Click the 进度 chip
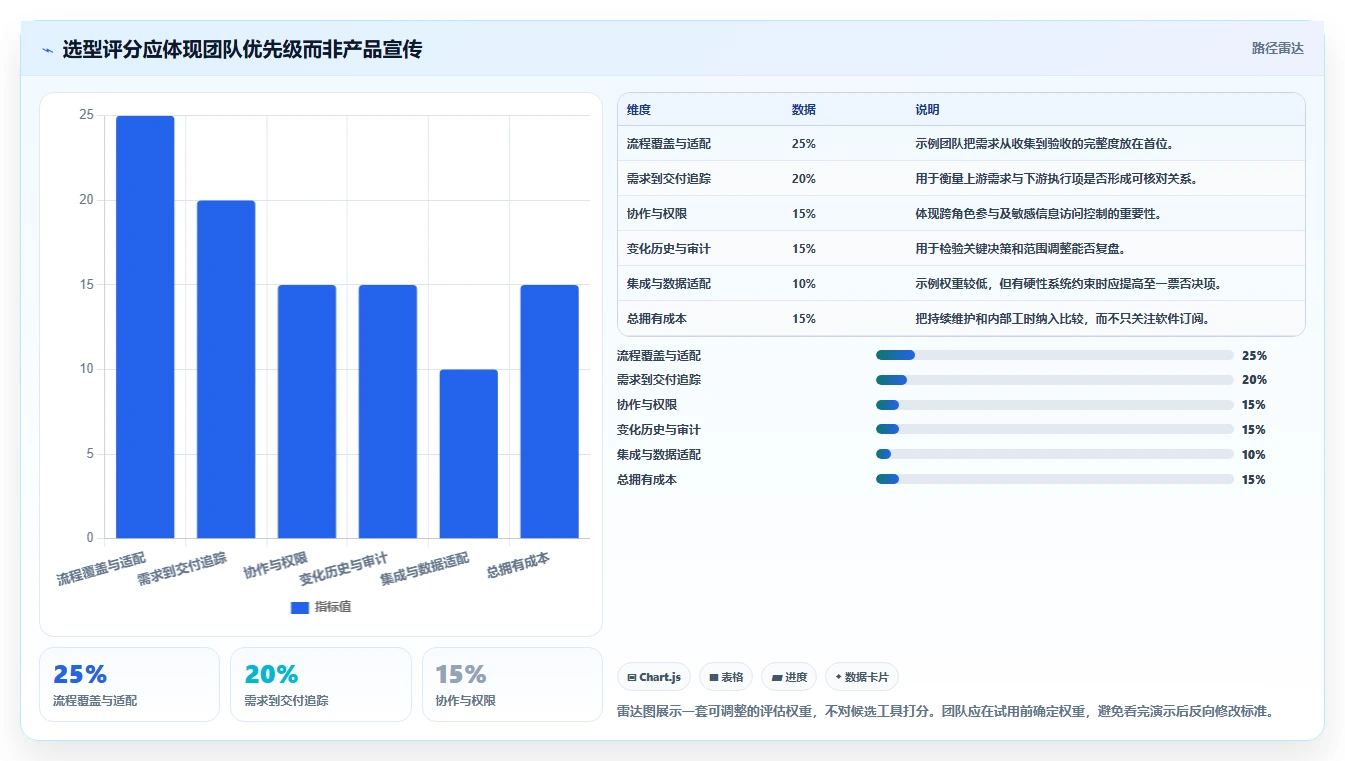The height and width of the screenshot is (761, 1345). (789, 677)
